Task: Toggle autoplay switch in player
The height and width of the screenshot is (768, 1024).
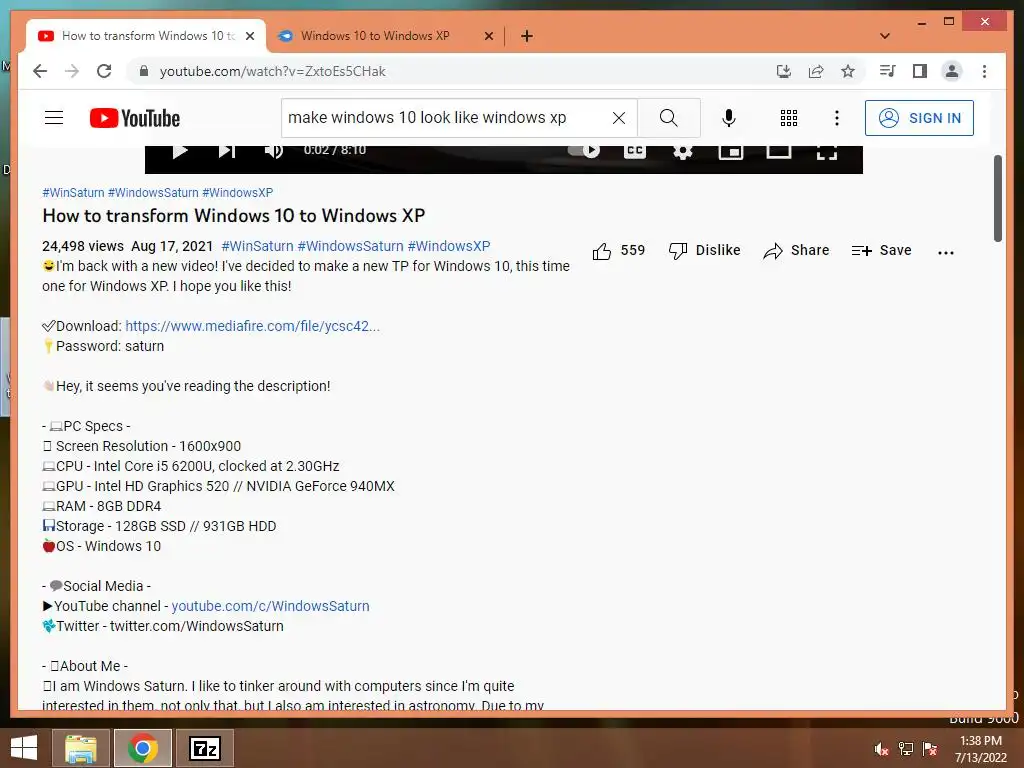Action: click(x=583, y=151)
